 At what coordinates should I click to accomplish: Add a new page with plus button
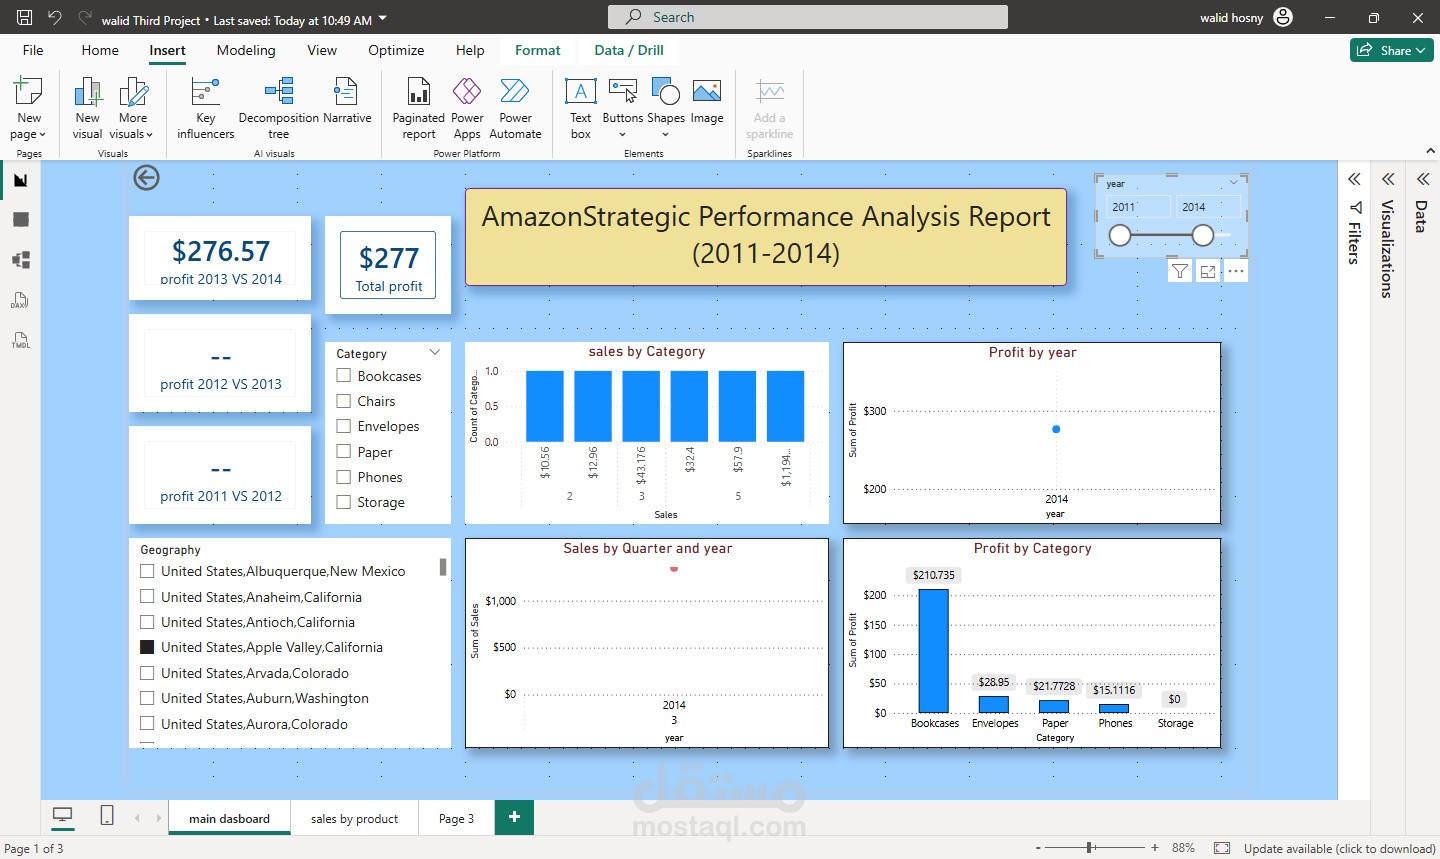coord(514,817)
